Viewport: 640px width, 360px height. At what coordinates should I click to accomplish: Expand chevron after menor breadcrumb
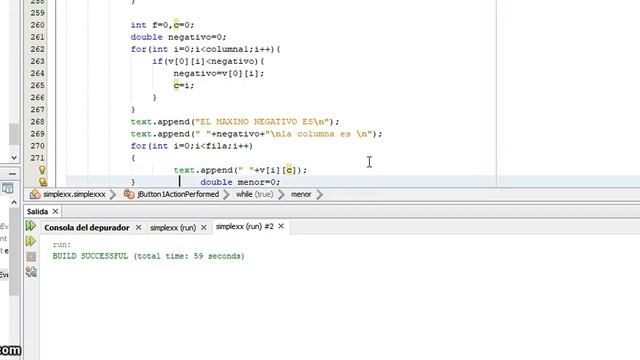click(x=319, y=194)
